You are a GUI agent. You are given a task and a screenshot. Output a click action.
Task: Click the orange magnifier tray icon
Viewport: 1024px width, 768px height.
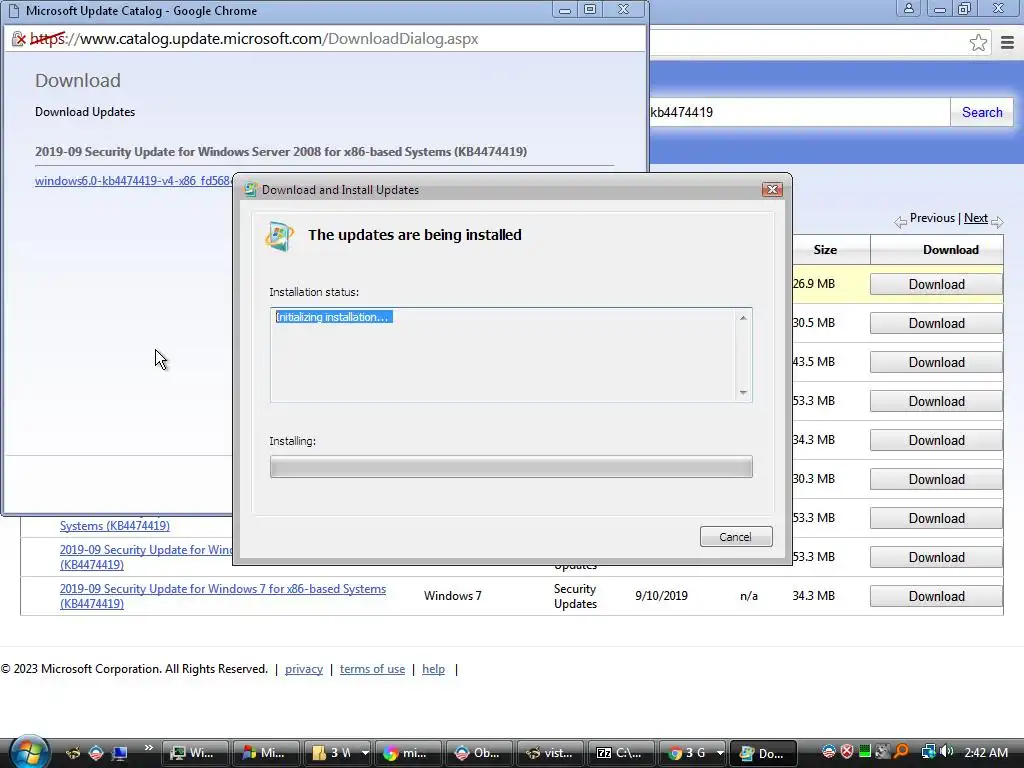pyautogui.click(x=901, y=752)
